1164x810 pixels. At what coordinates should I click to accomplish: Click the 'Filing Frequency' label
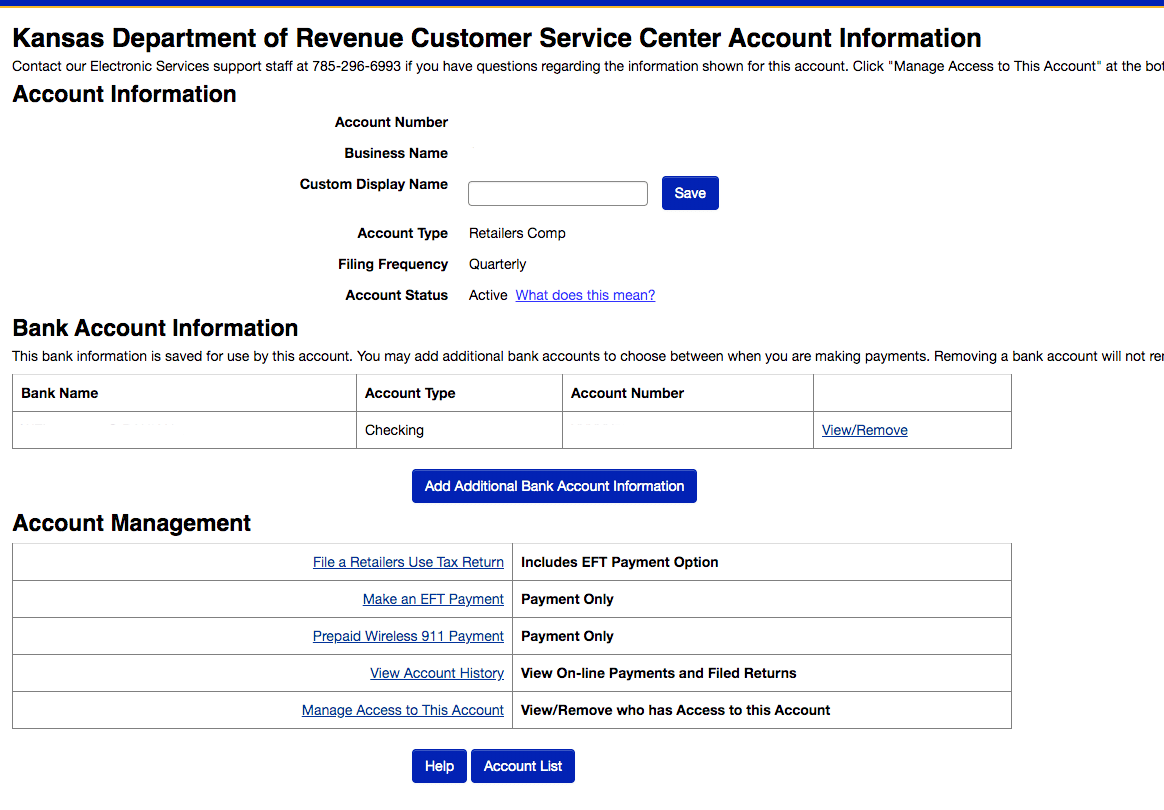point(393,264)
